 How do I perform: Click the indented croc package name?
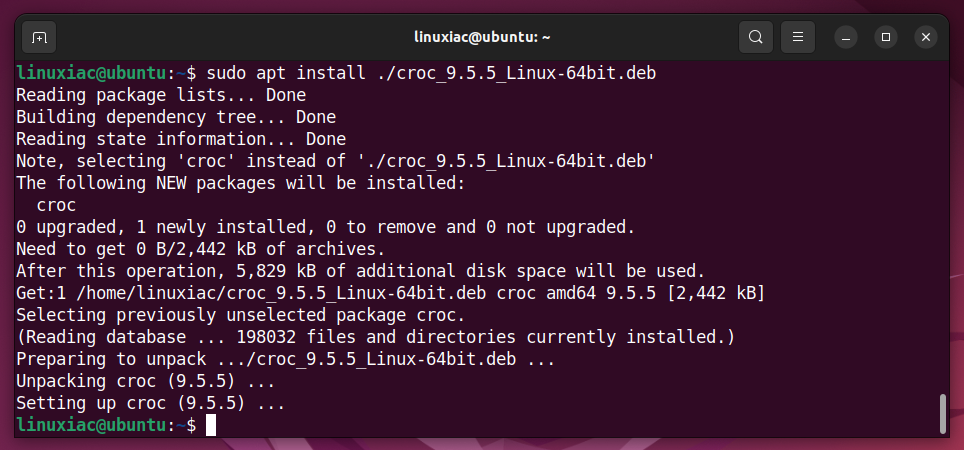[56, 205]
